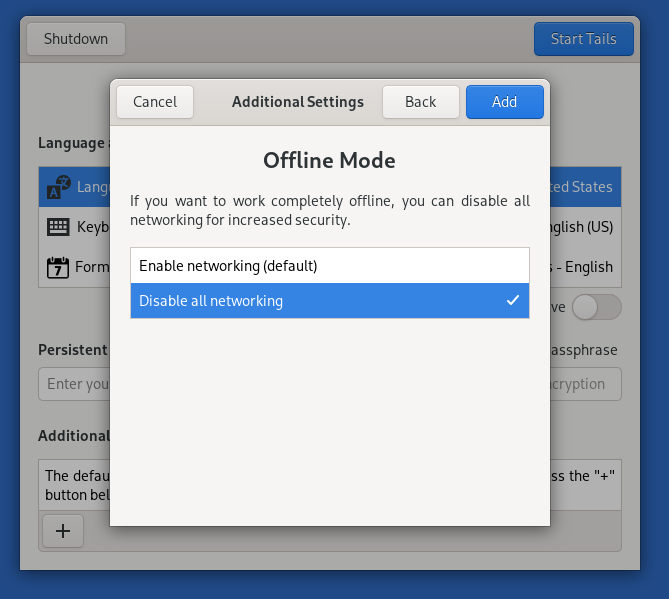The height and width of the screenshot is (599, 669).
Task: Select Enable networking (default) option
Action: (330, 266)
